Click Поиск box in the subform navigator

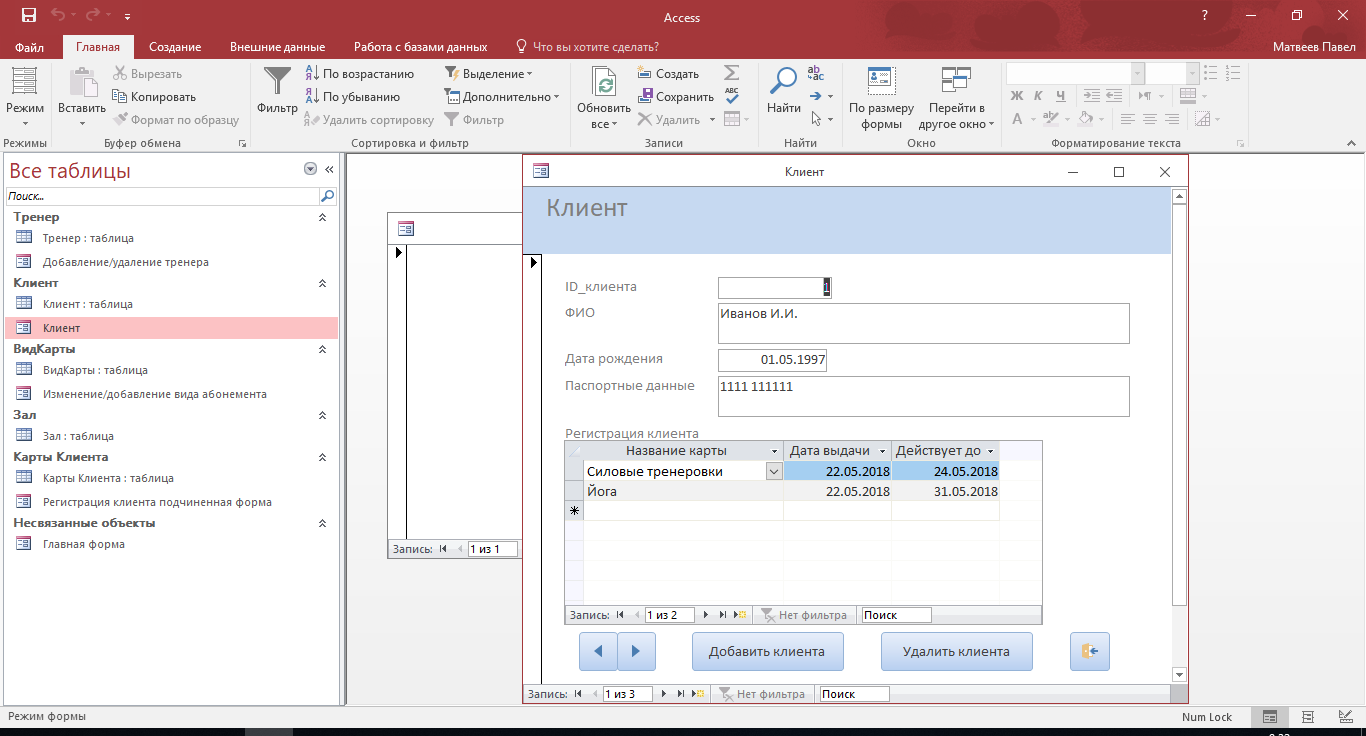[896, 615]
